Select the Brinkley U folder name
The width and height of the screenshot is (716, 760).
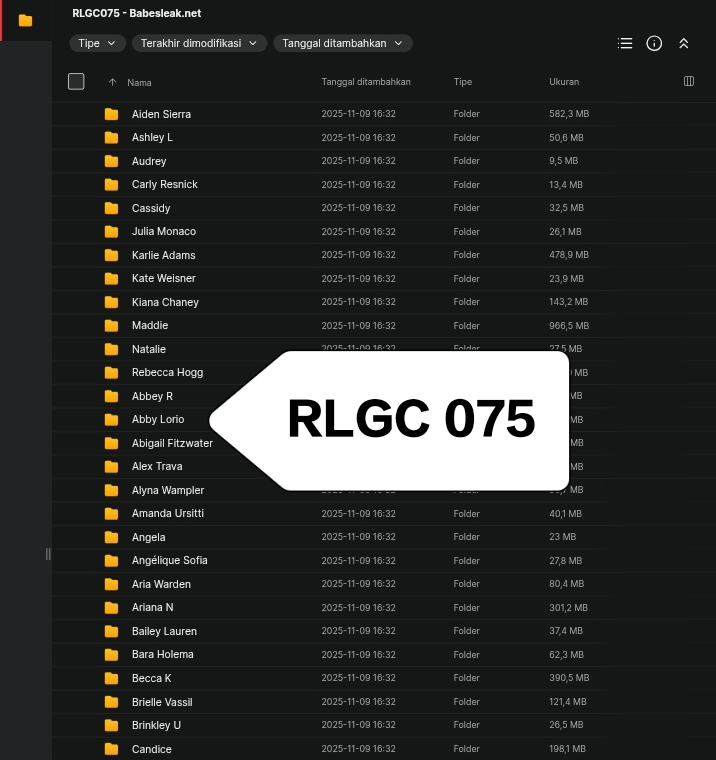coord(157,725)
